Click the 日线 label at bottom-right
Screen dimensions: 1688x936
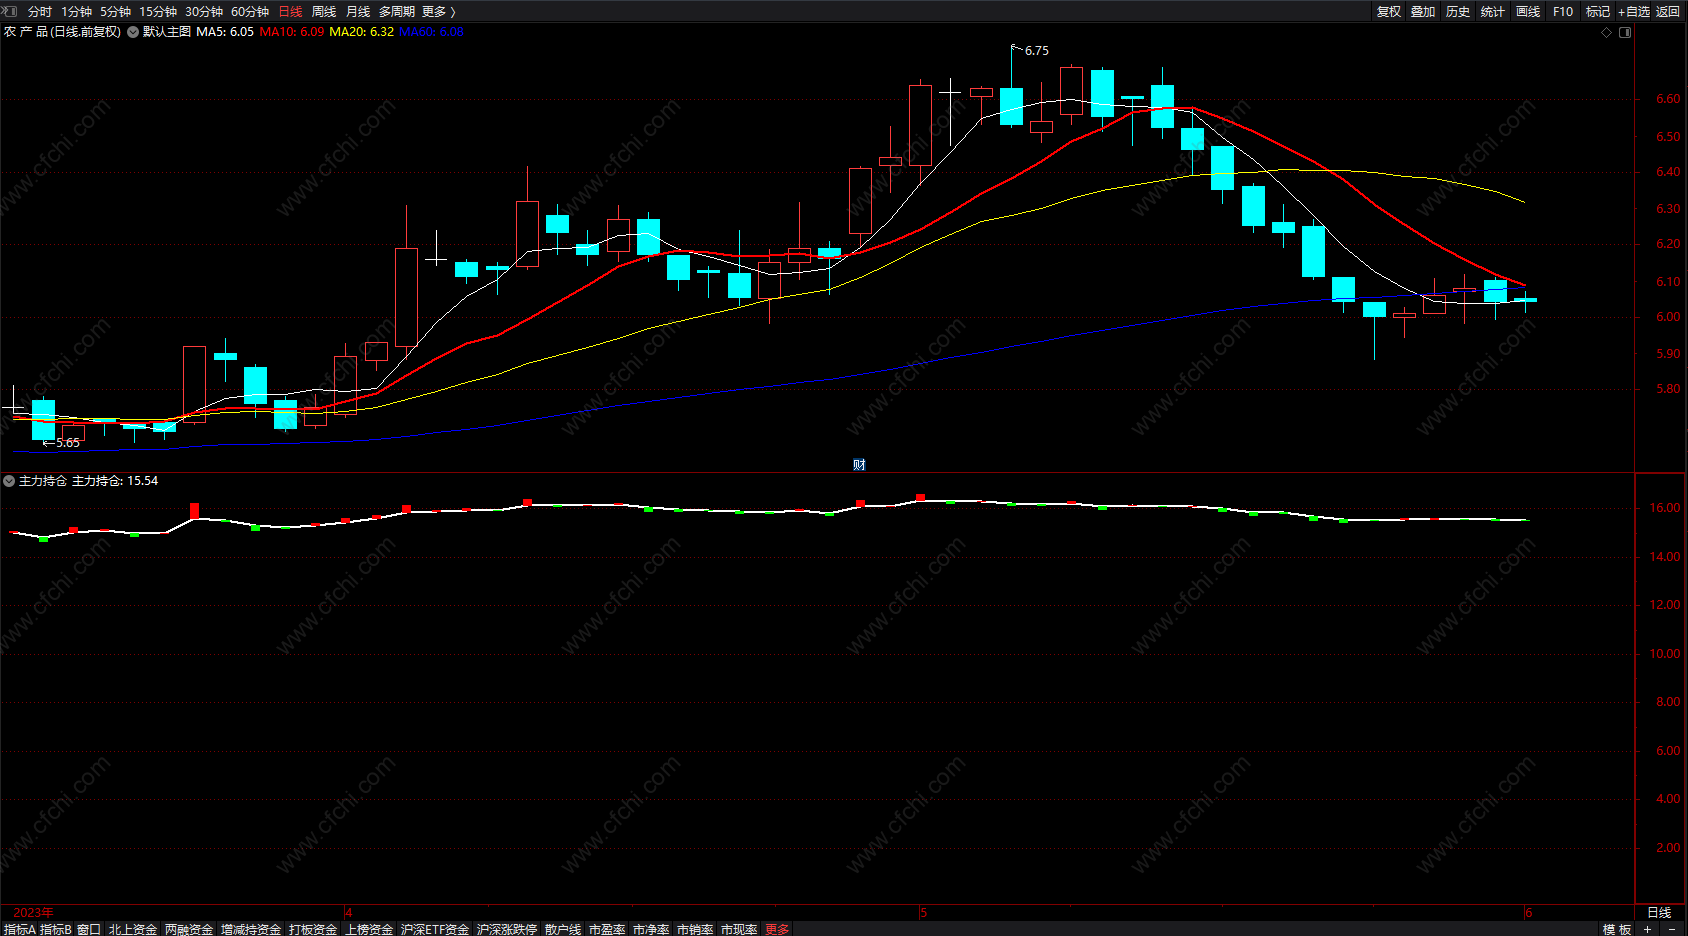click(x=1659, y=912)
